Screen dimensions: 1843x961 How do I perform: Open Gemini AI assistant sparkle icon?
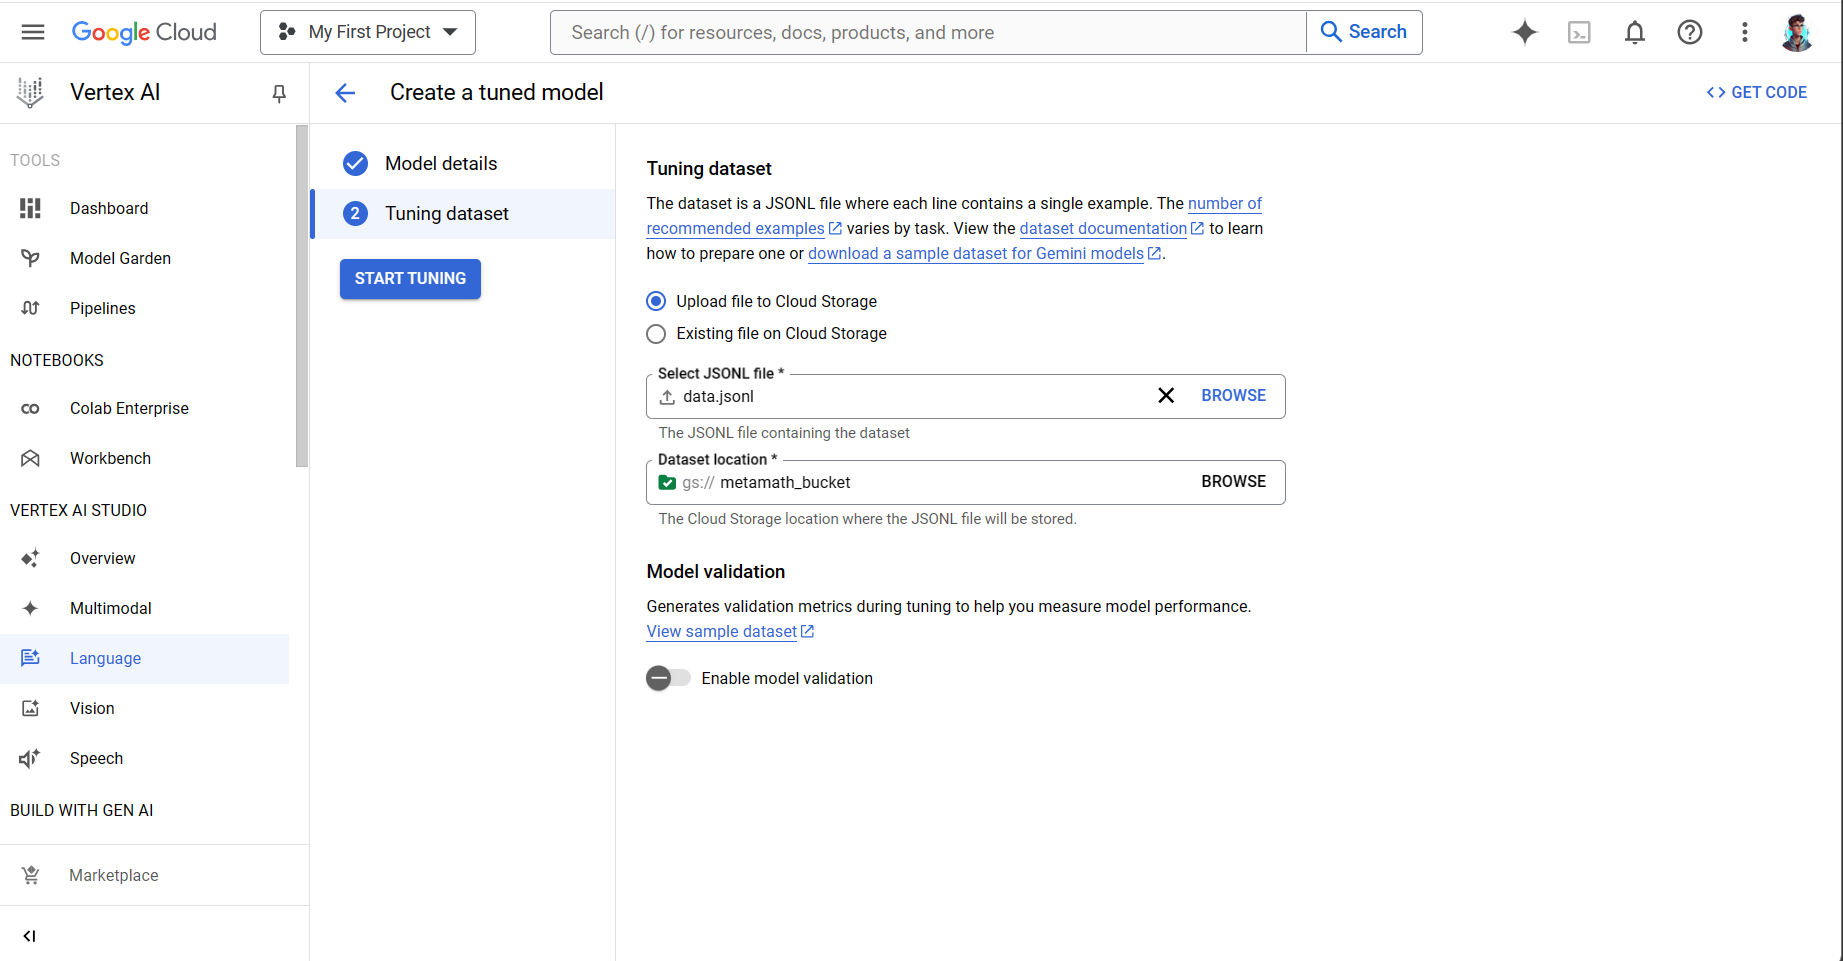pyautogui.click(x=1524, y=32)
